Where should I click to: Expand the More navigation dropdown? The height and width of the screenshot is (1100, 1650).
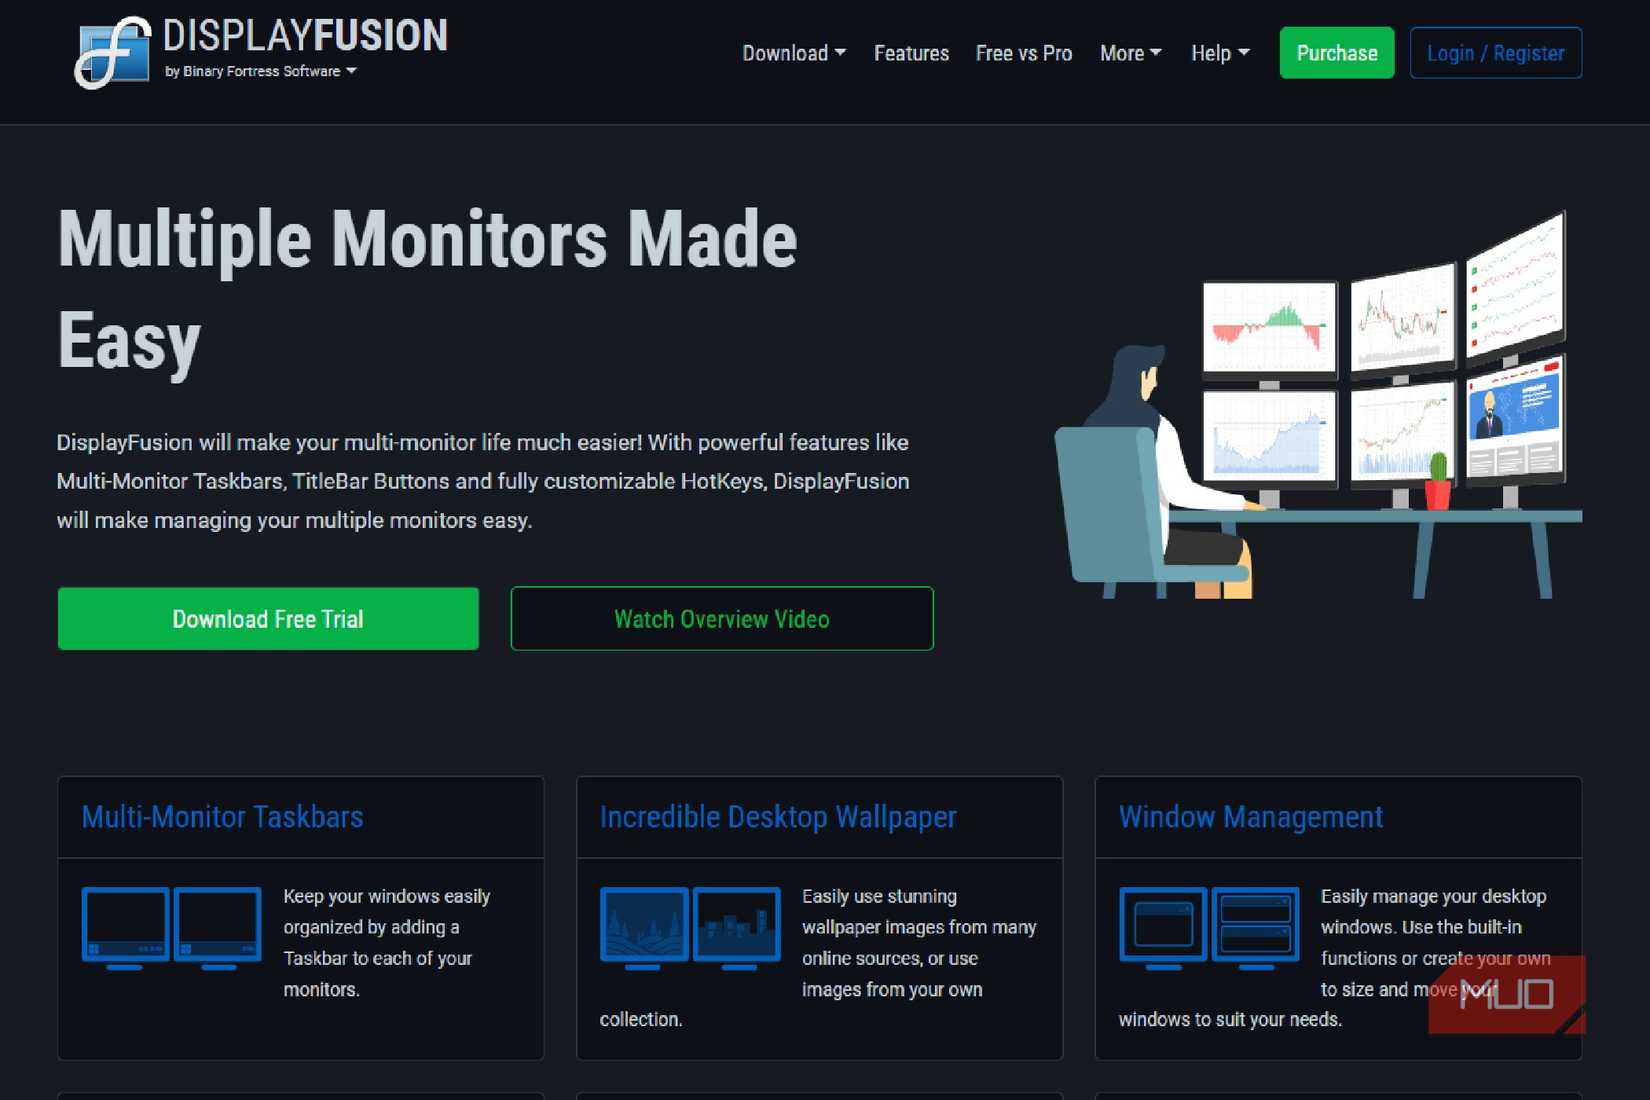point(1130,53)
